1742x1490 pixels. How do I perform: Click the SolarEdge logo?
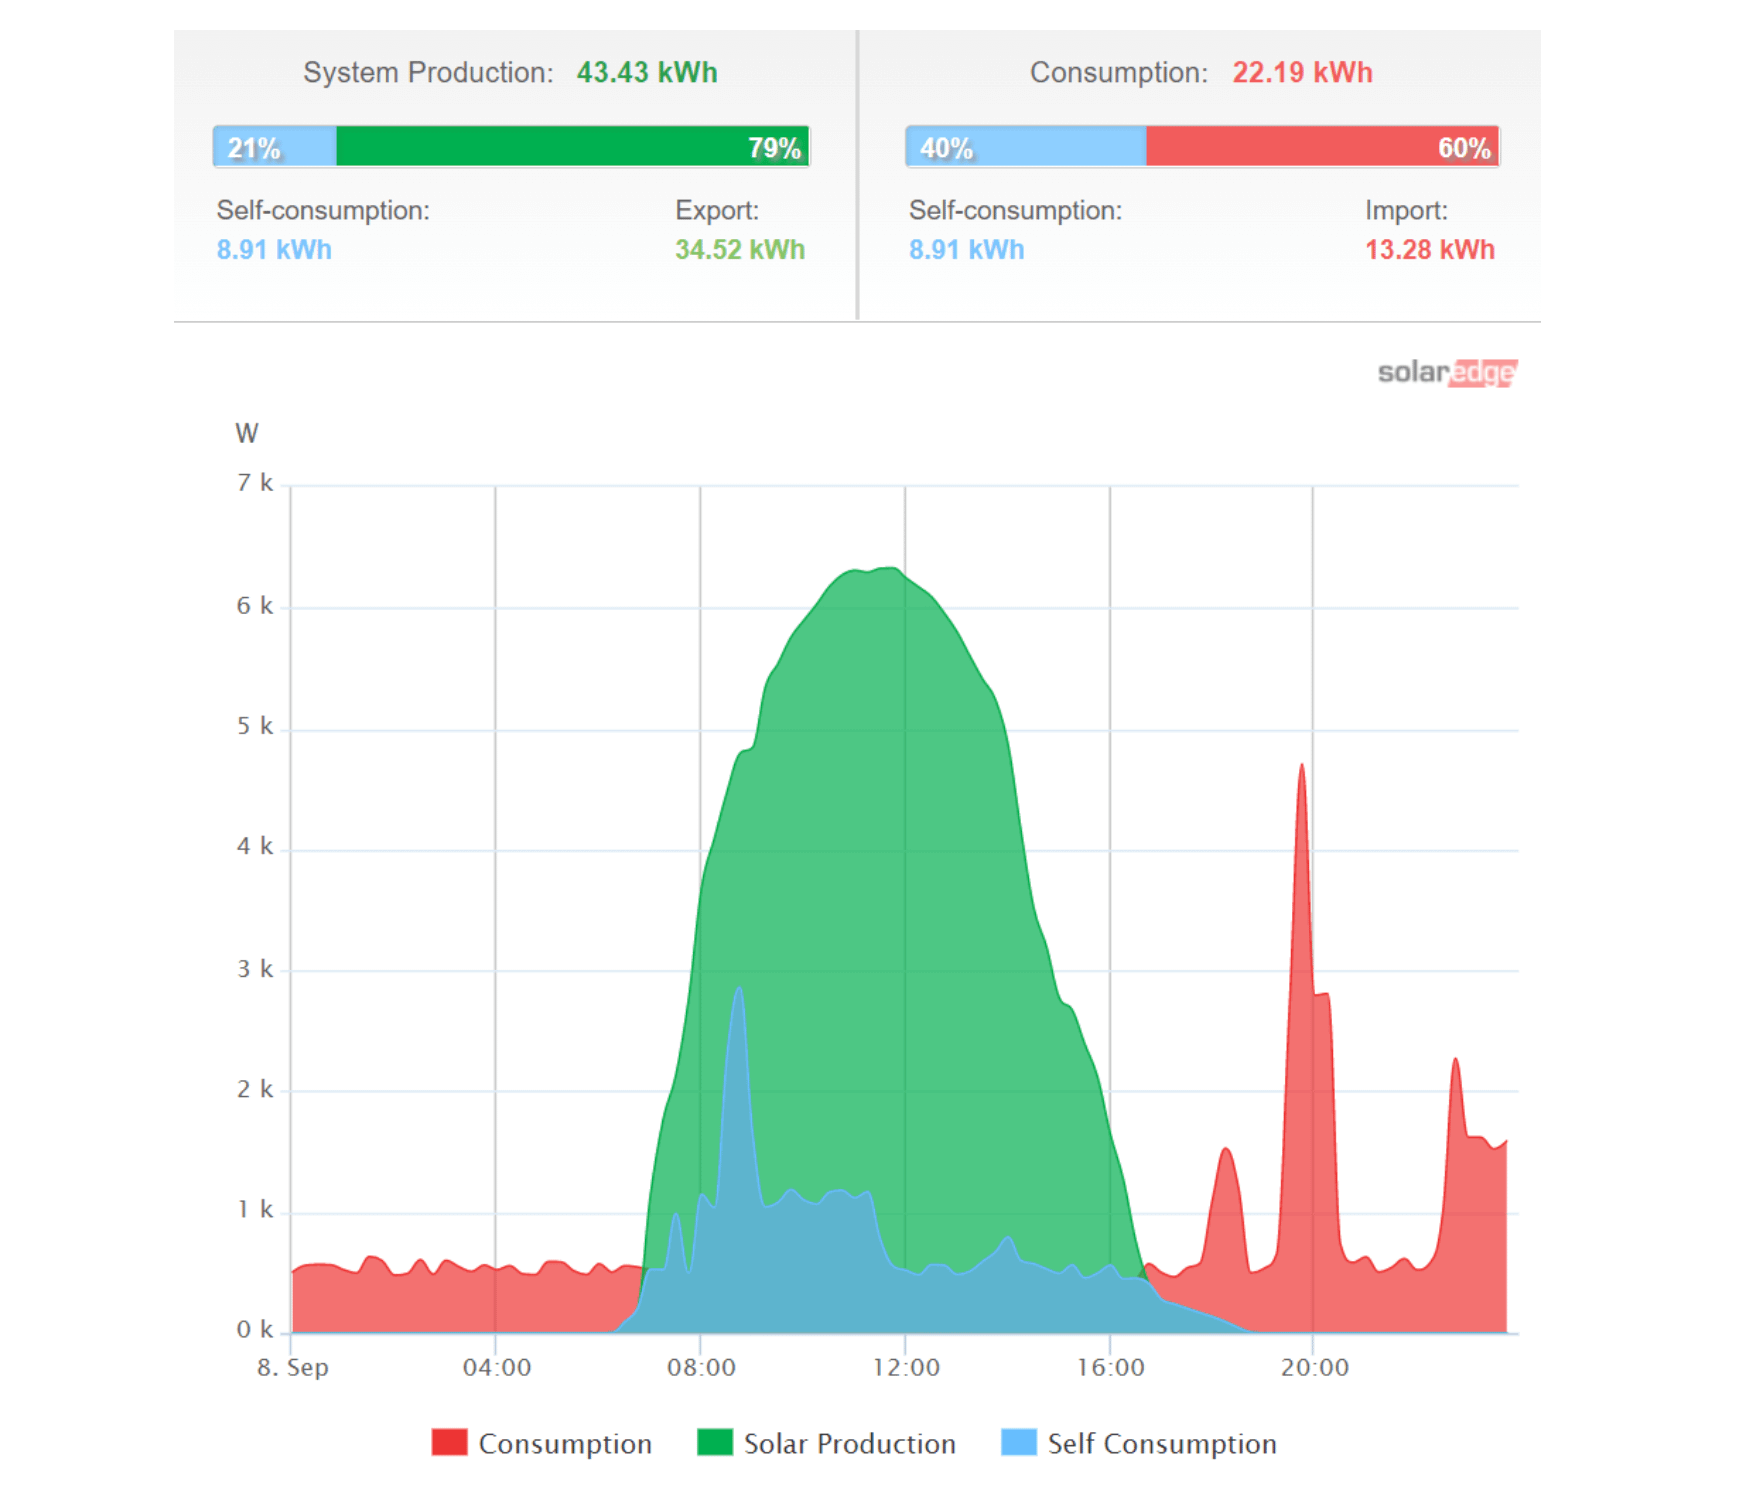pyautogui.click(x=1447, y=372)
